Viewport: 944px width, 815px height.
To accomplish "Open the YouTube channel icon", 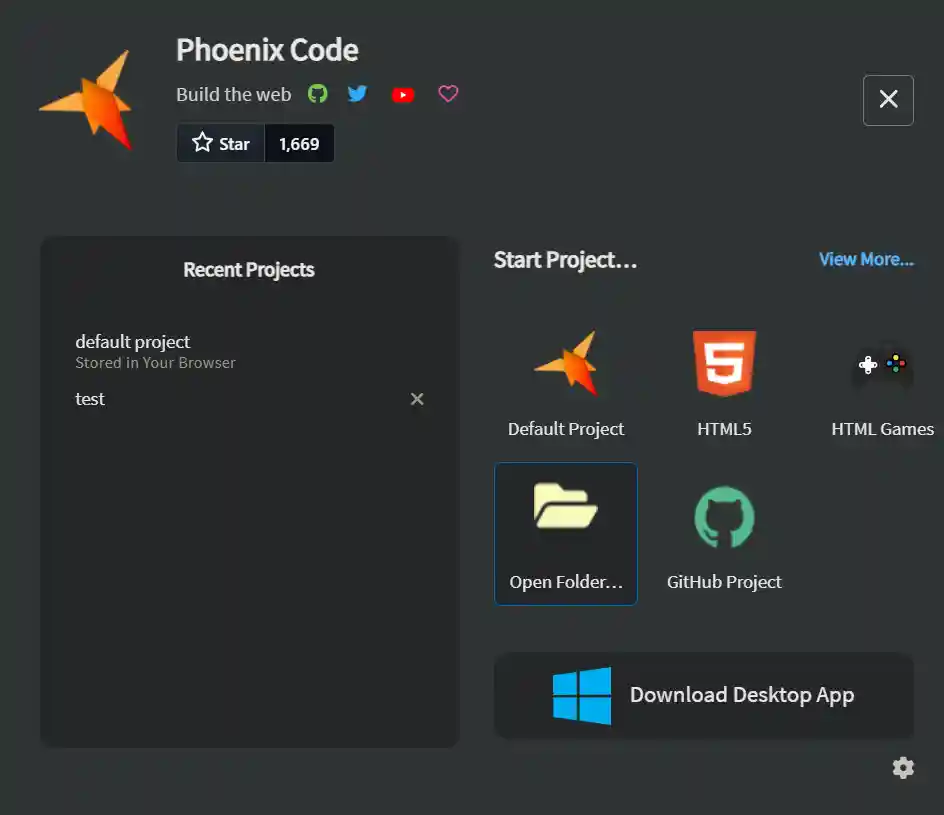I will point(403,93).
